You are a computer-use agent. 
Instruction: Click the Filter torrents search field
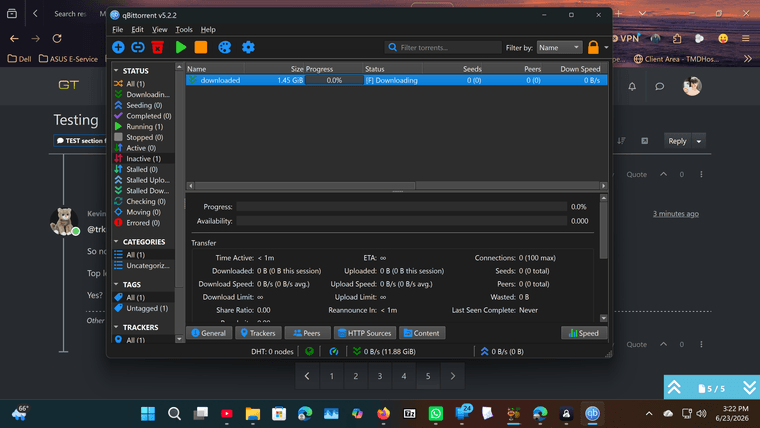coord(443,48)
